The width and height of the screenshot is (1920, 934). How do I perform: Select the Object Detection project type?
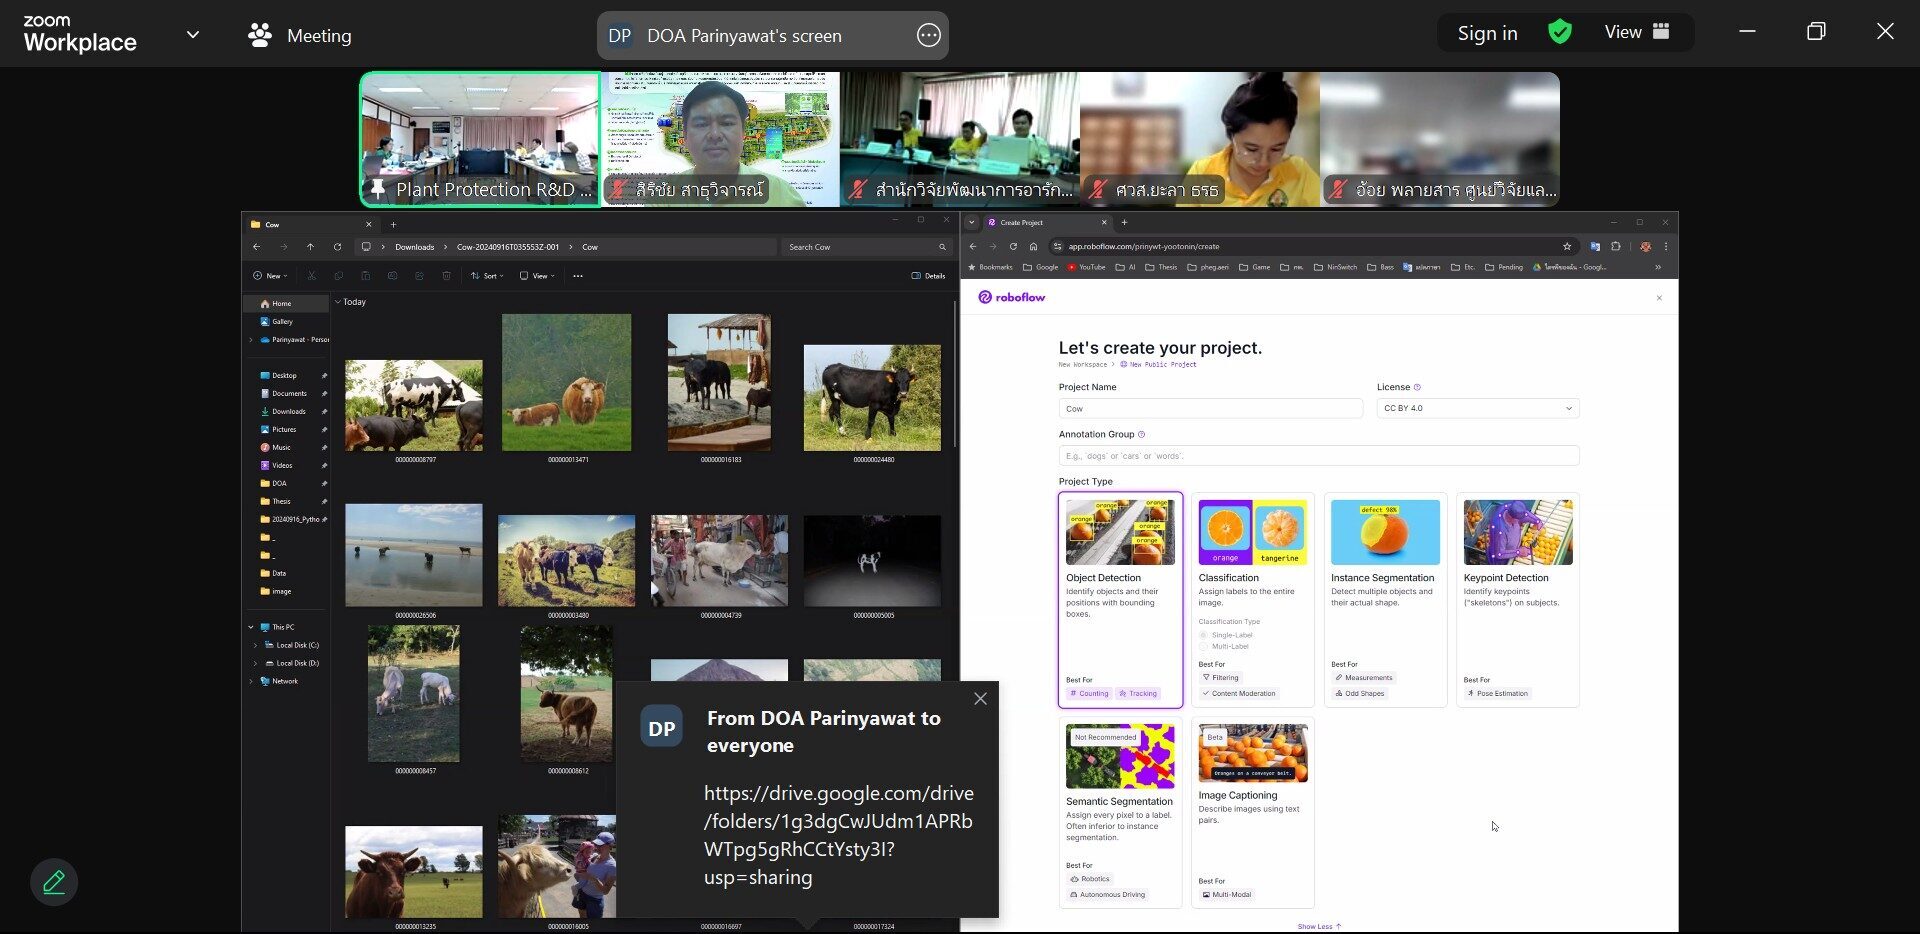[x=1120, y=600]
